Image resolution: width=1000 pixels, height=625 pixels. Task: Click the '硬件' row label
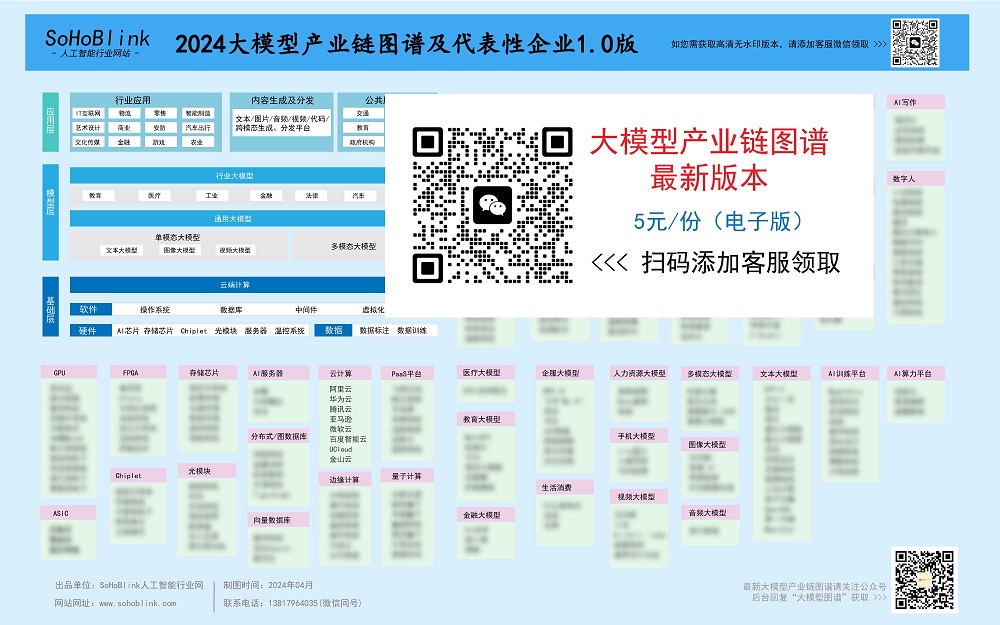[91, 330]
